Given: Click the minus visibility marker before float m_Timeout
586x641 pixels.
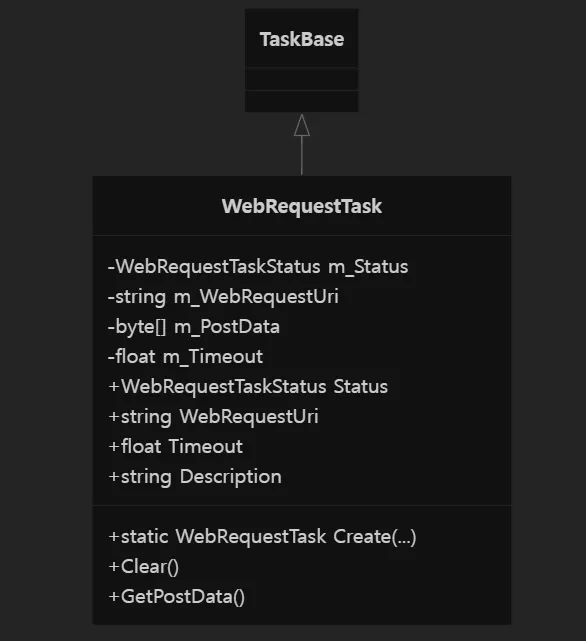Looking at the screenshot, I should pos(111,357).
